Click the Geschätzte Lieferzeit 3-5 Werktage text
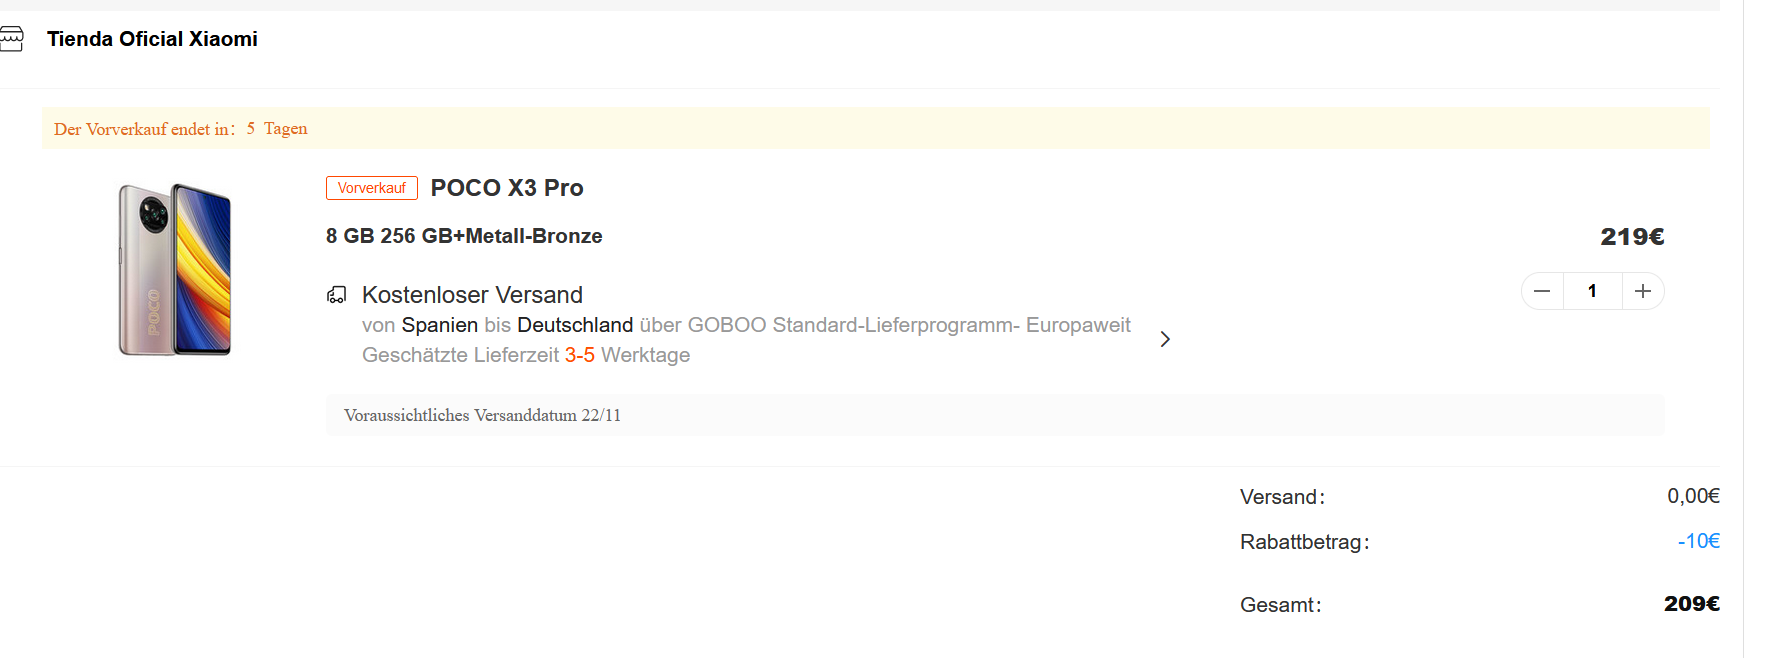This screenshot has height=658, width=1772. coord(526,355)
